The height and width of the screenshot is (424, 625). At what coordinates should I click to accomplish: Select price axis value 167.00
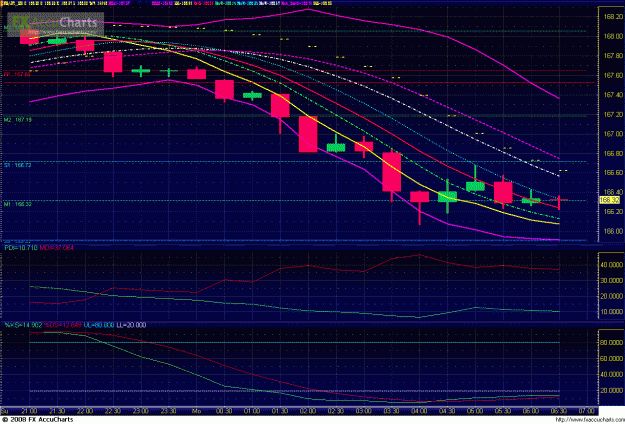pos(613,134)
